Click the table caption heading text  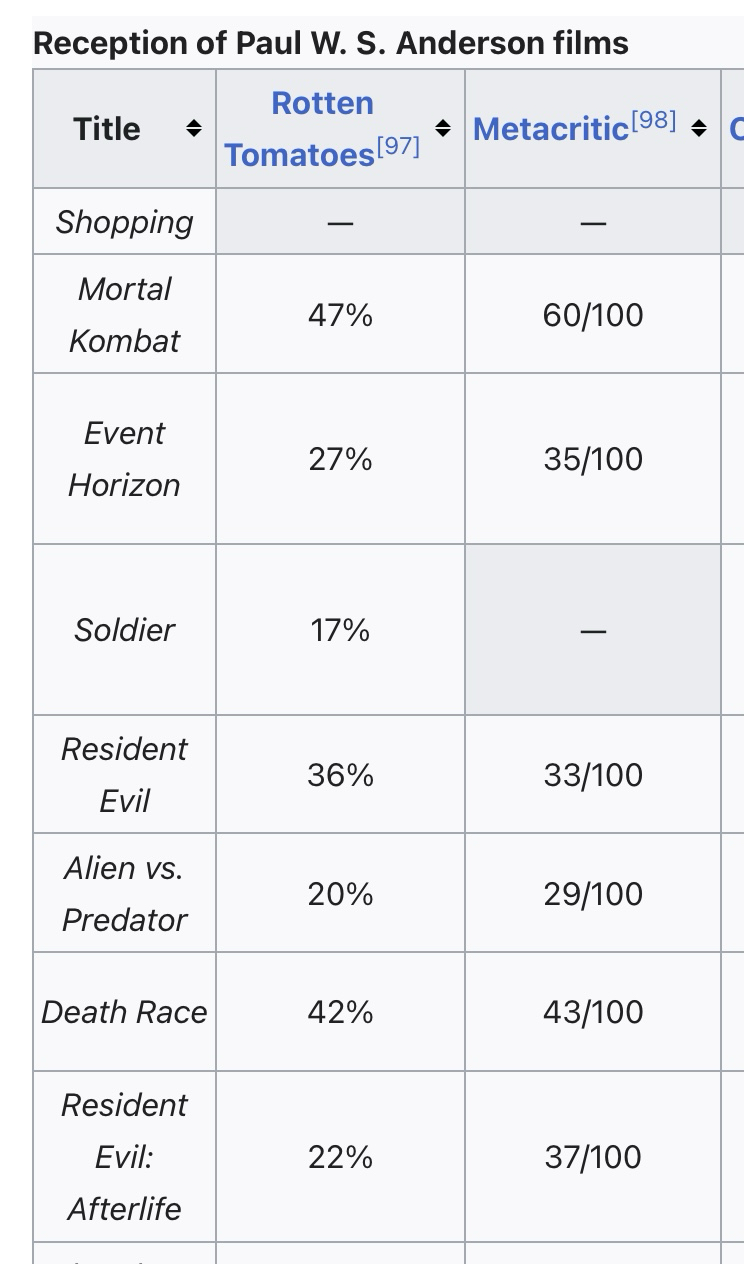330,43
